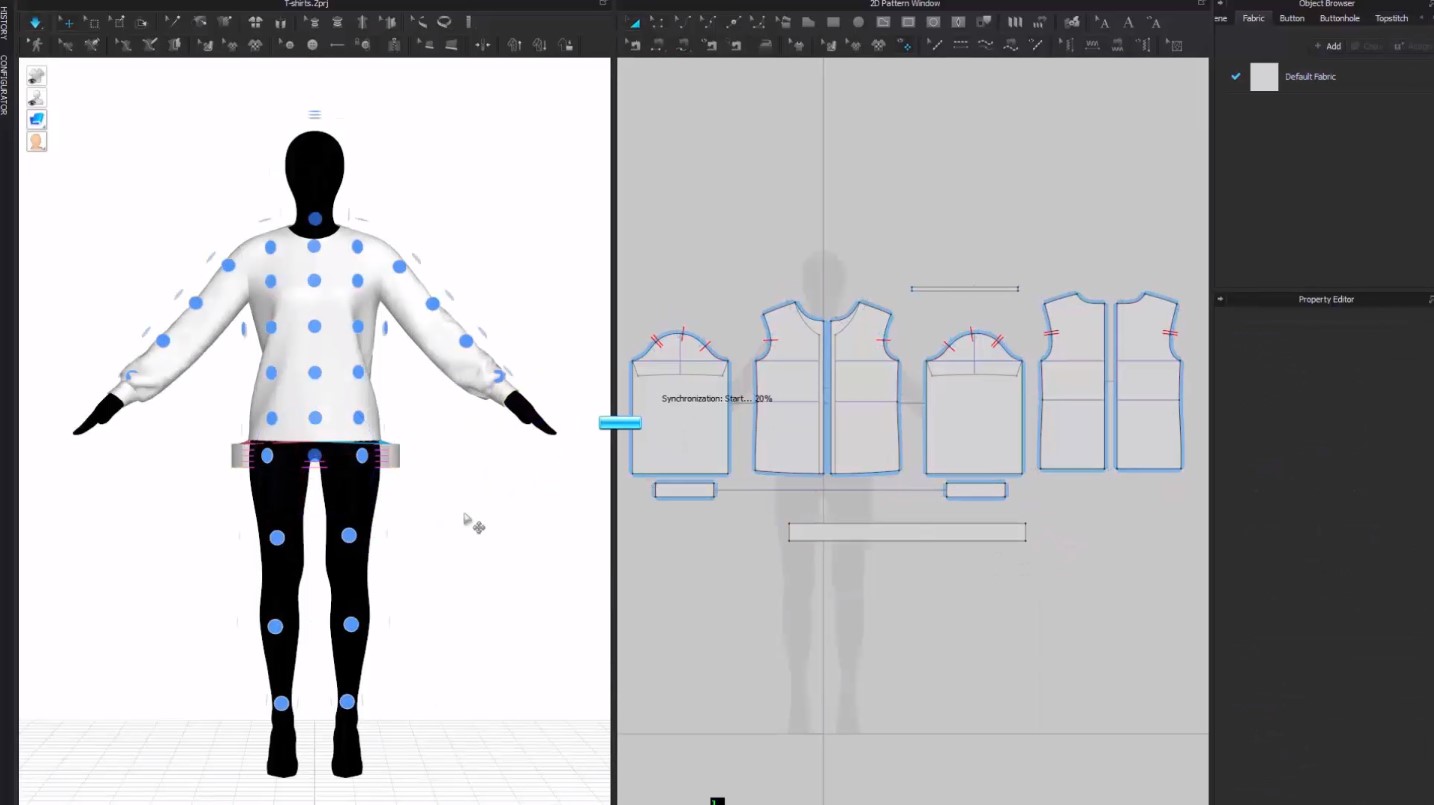Open the HISTORY side tab
Image resolution: width=1434 pixels, height=805 pixels.
[5, 22]
